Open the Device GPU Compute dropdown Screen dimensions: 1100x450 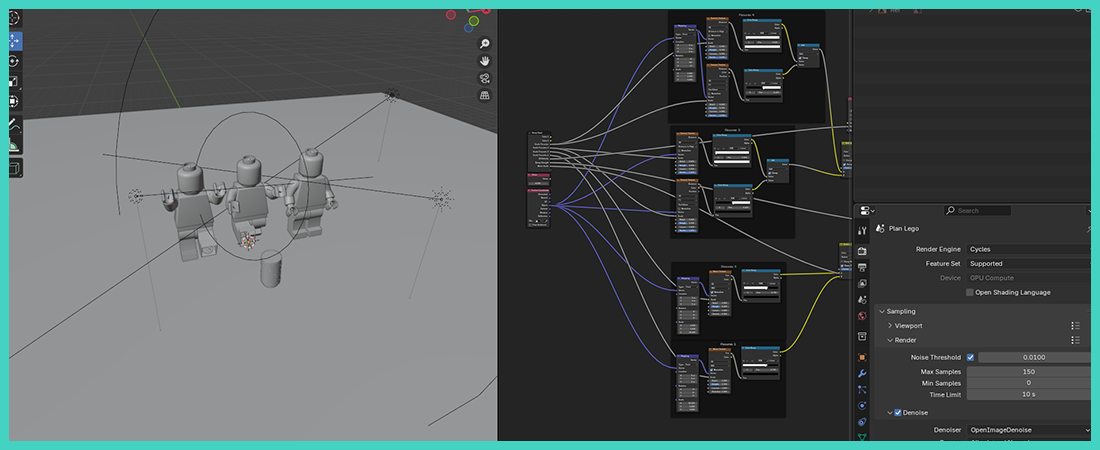click(1028, 278)
